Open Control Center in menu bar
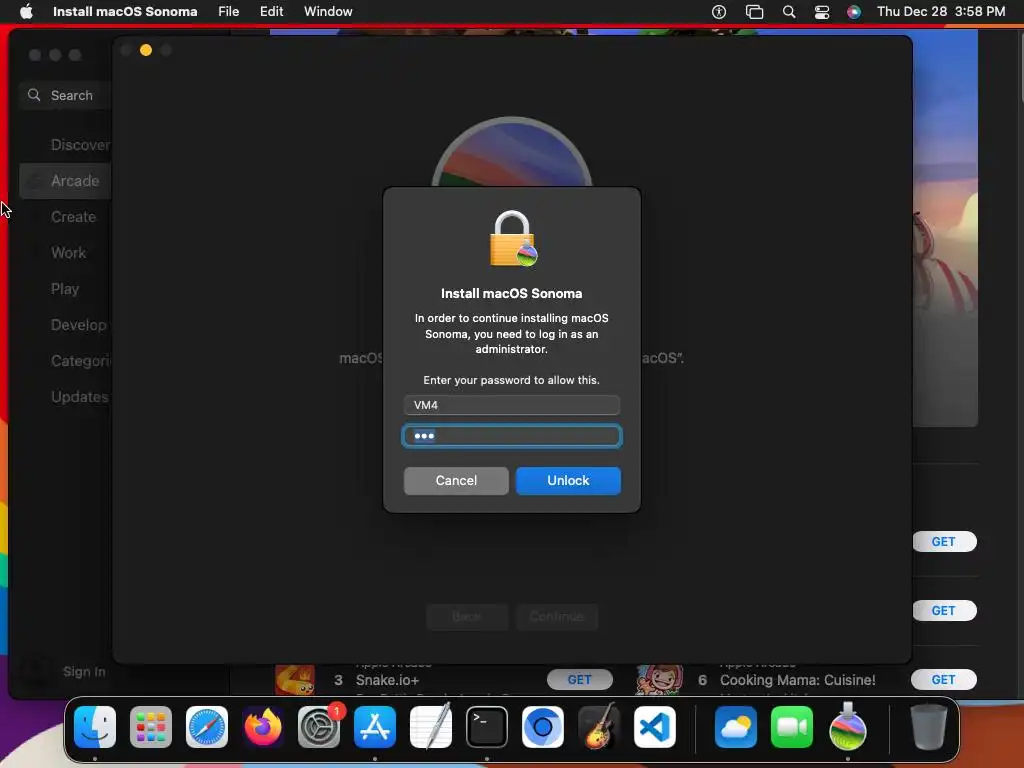Viewport: 1024px width, 768px height. [x=822, y=12]
